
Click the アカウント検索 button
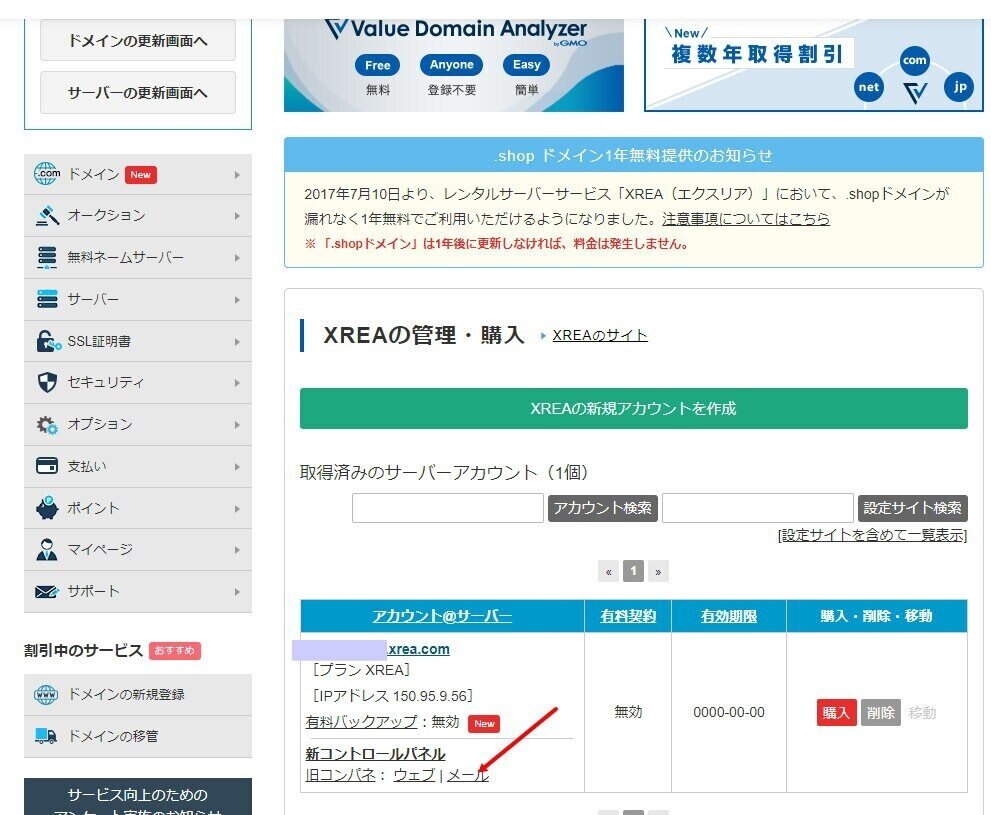click(602, 508)
